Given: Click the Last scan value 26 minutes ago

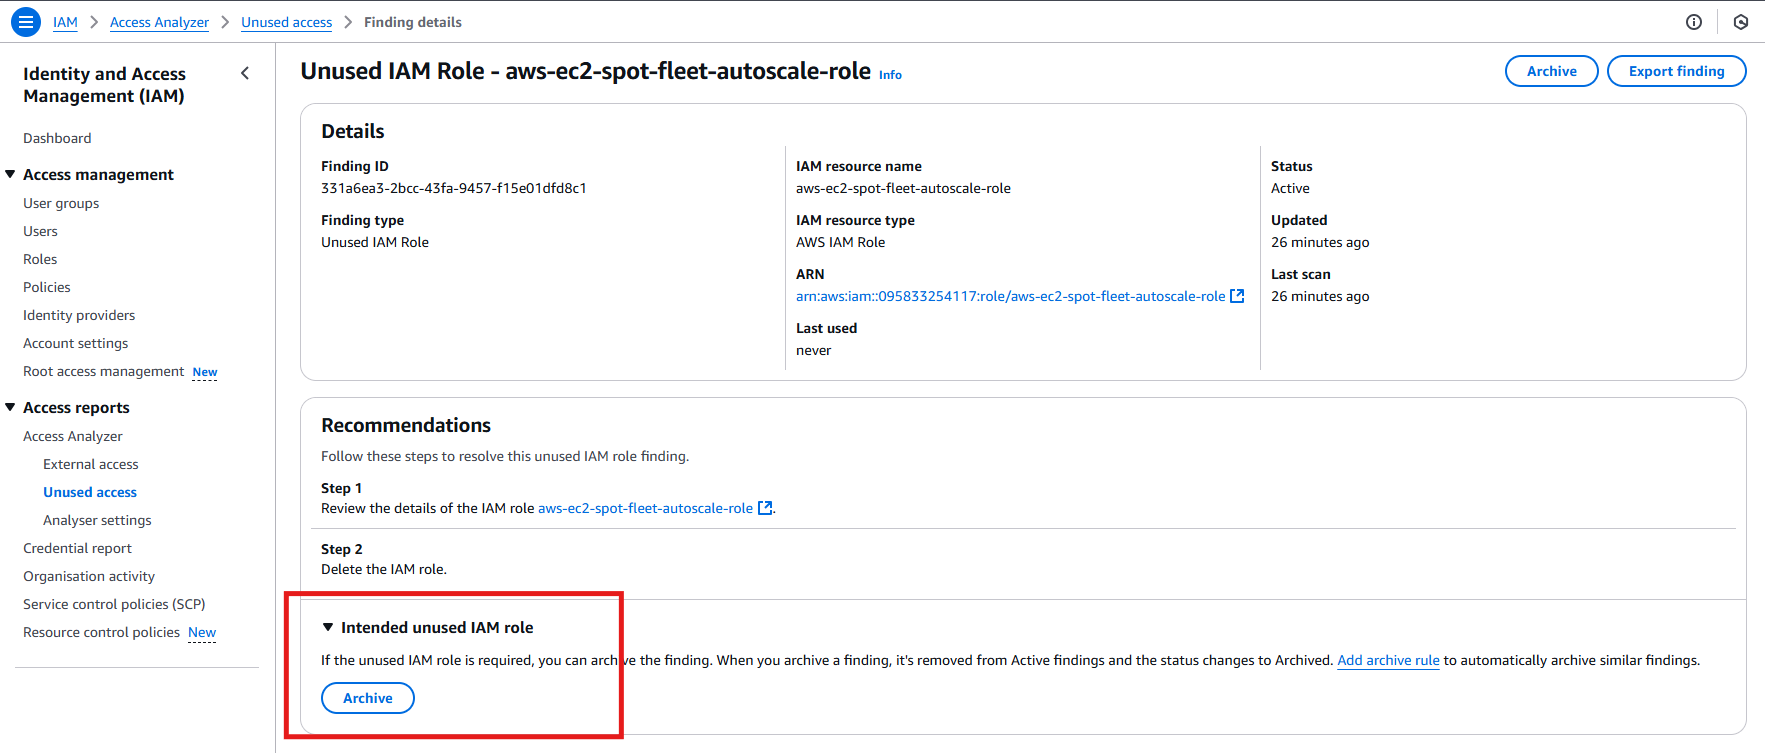Looking at the screenshot, I should [1320, 296].
